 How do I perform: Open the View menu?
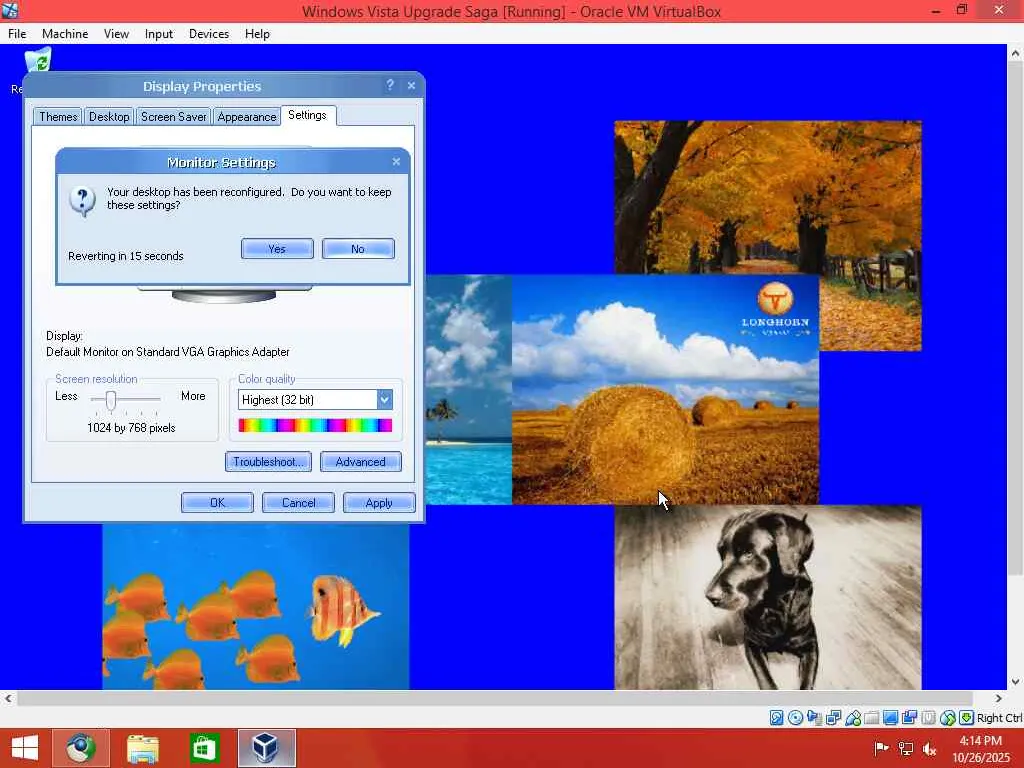(x=116, y=34)
